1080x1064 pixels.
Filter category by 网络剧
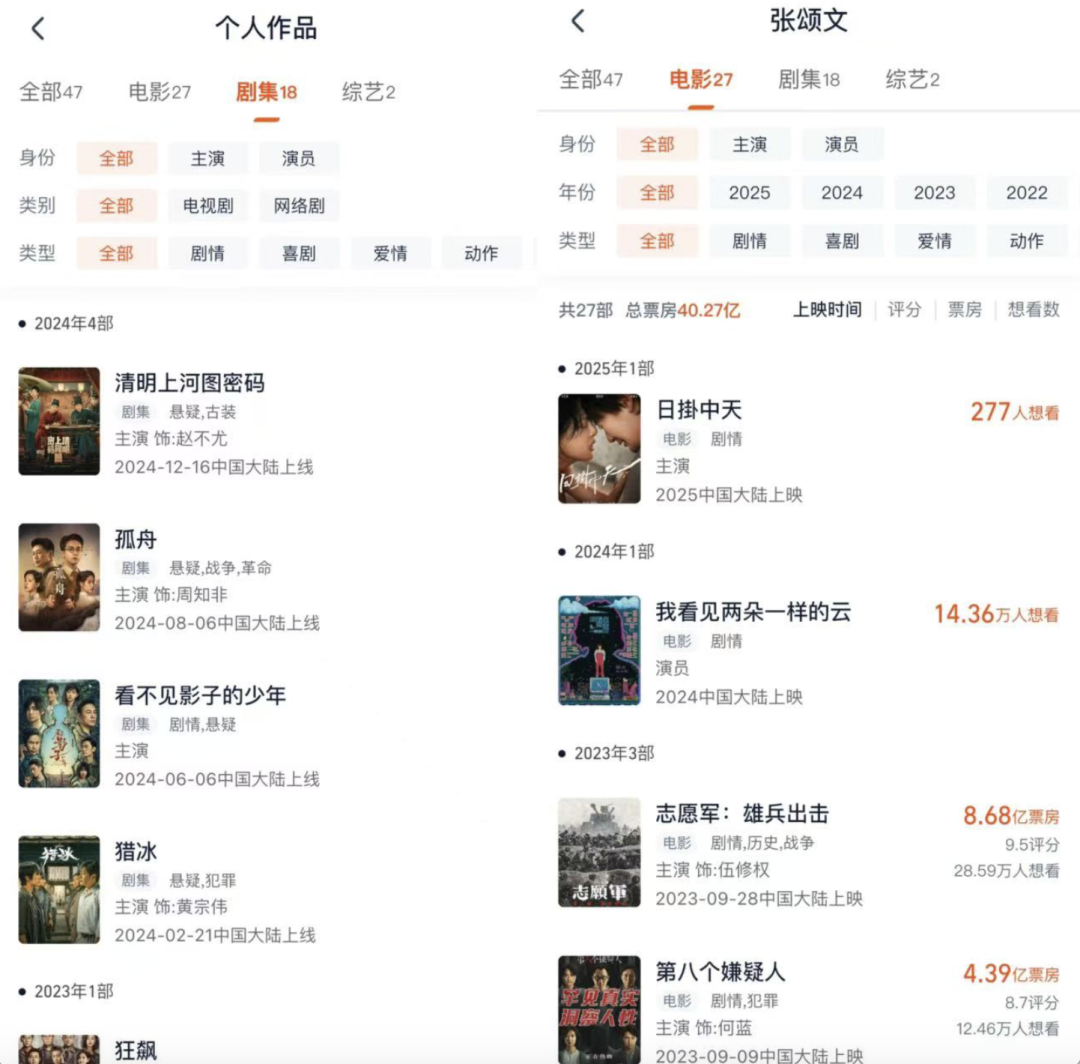[x=299, y=205]
